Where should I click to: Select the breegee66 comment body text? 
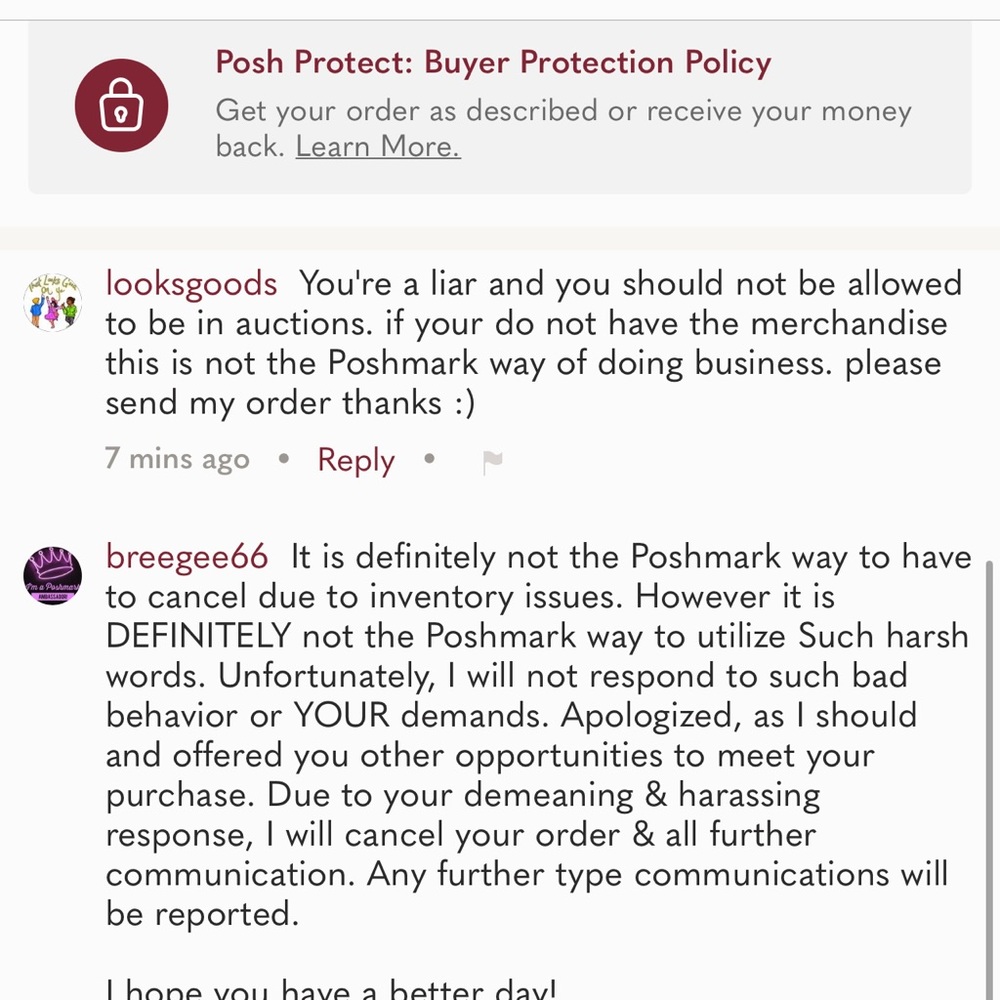click(x=538, y=735)
